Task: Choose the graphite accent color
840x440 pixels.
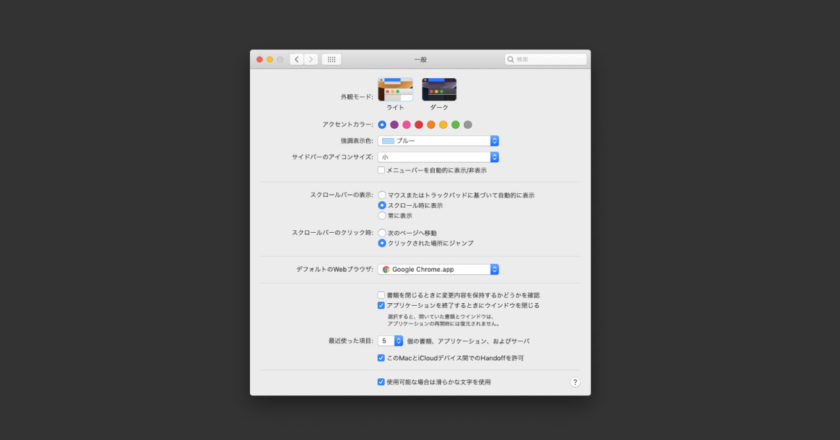Action: 468,125
